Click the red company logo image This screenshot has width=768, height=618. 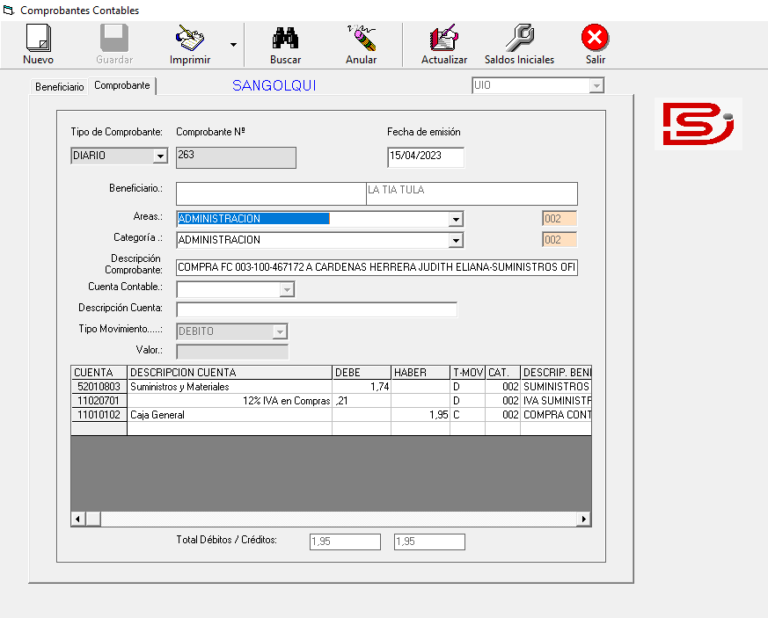click(x=697, y=124)
